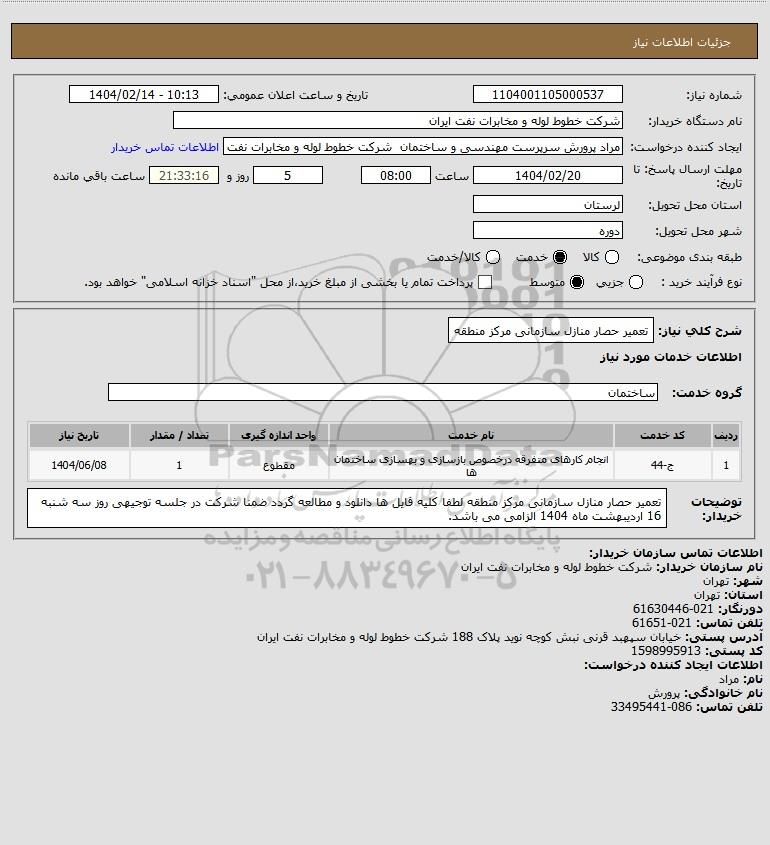Click the ساعت باقی مانده label
This screenshot has height=845, width=770.
point(99,176)
